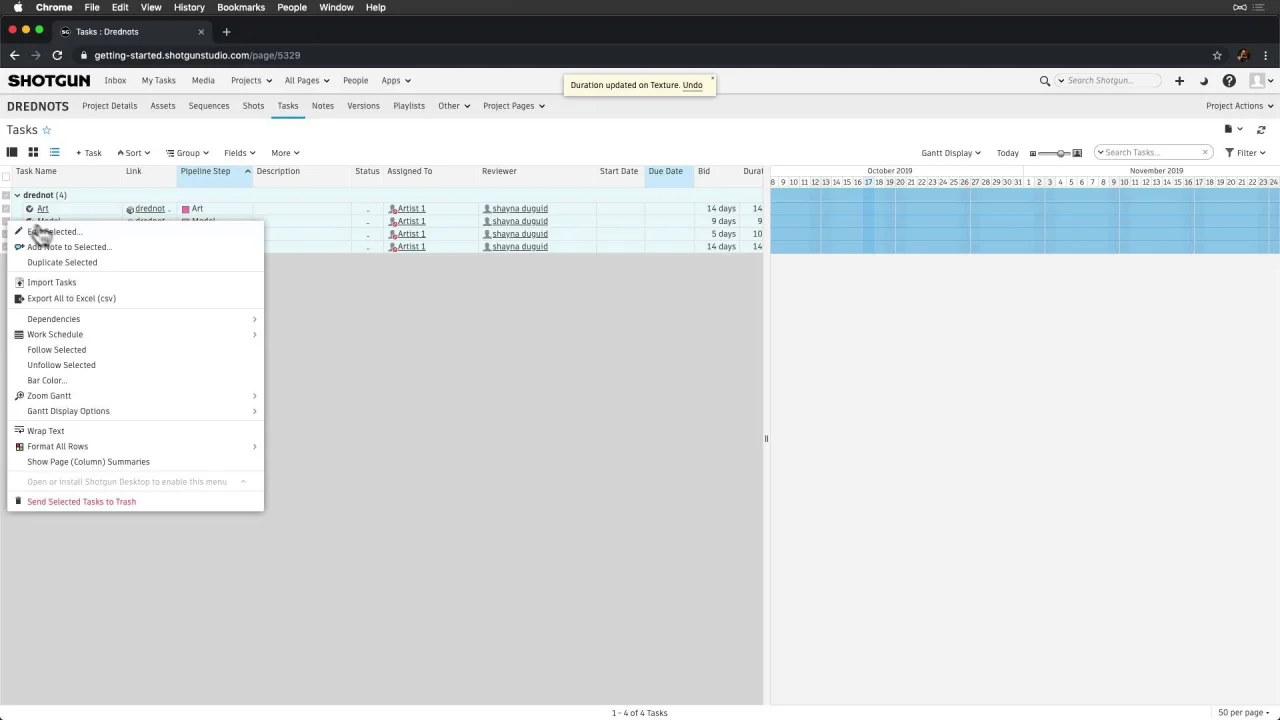1280x720 pixels.
Task: Open the Gantt Display dropdown
Action: (951, 153)
